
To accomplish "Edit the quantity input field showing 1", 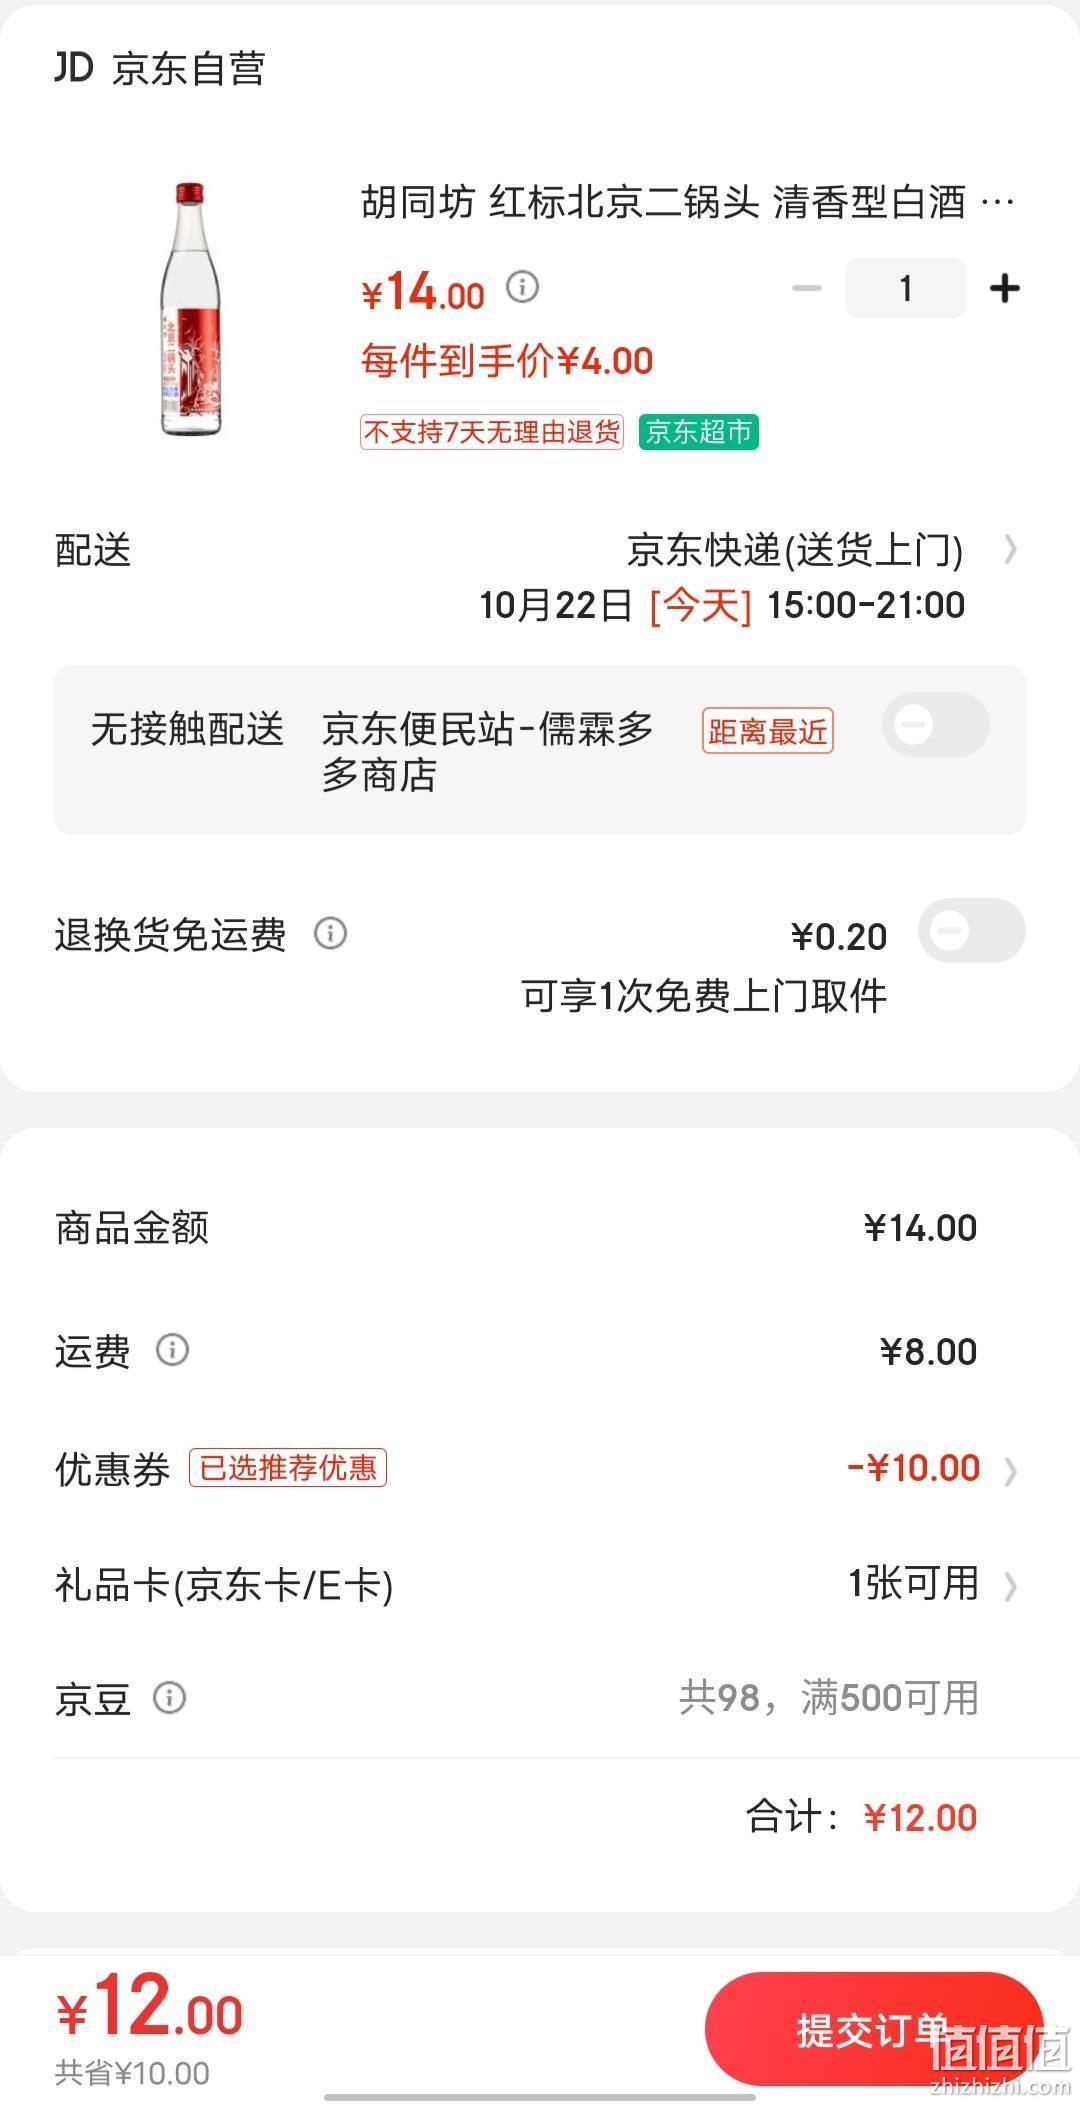I will click(x=905, y=289).
